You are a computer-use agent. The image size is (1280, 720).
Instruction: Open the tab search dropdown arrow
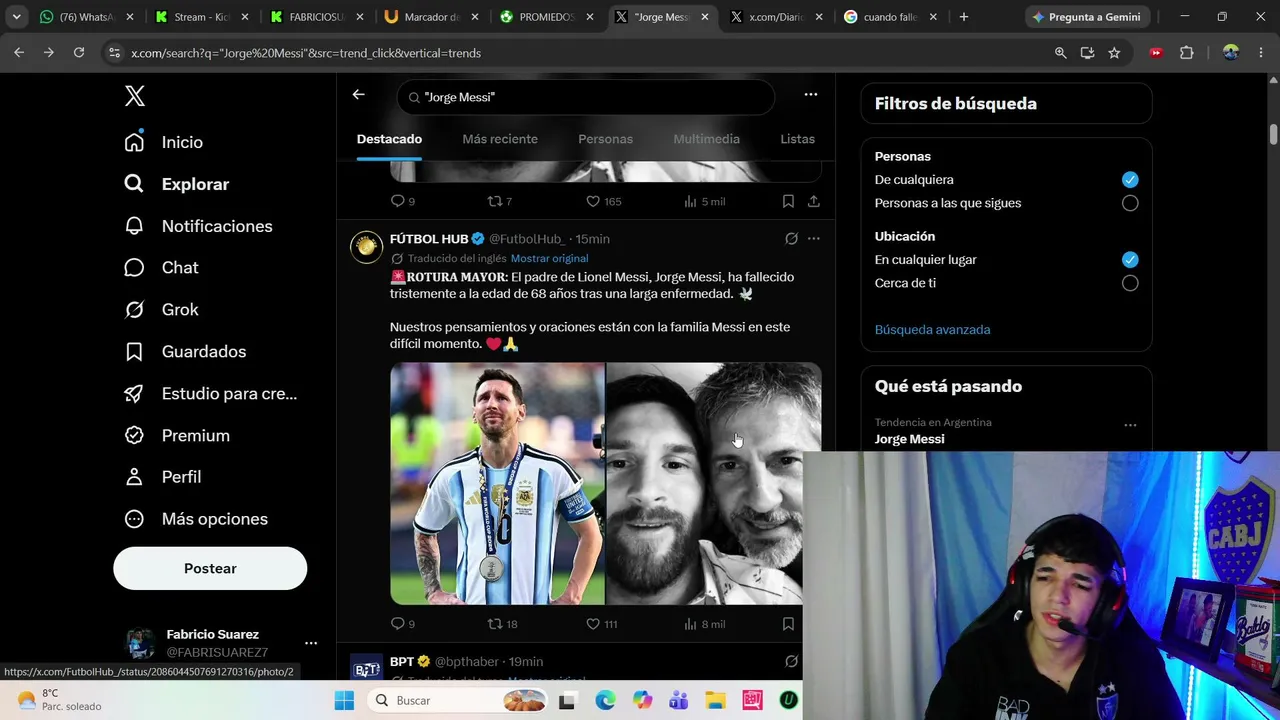point(16,17)
